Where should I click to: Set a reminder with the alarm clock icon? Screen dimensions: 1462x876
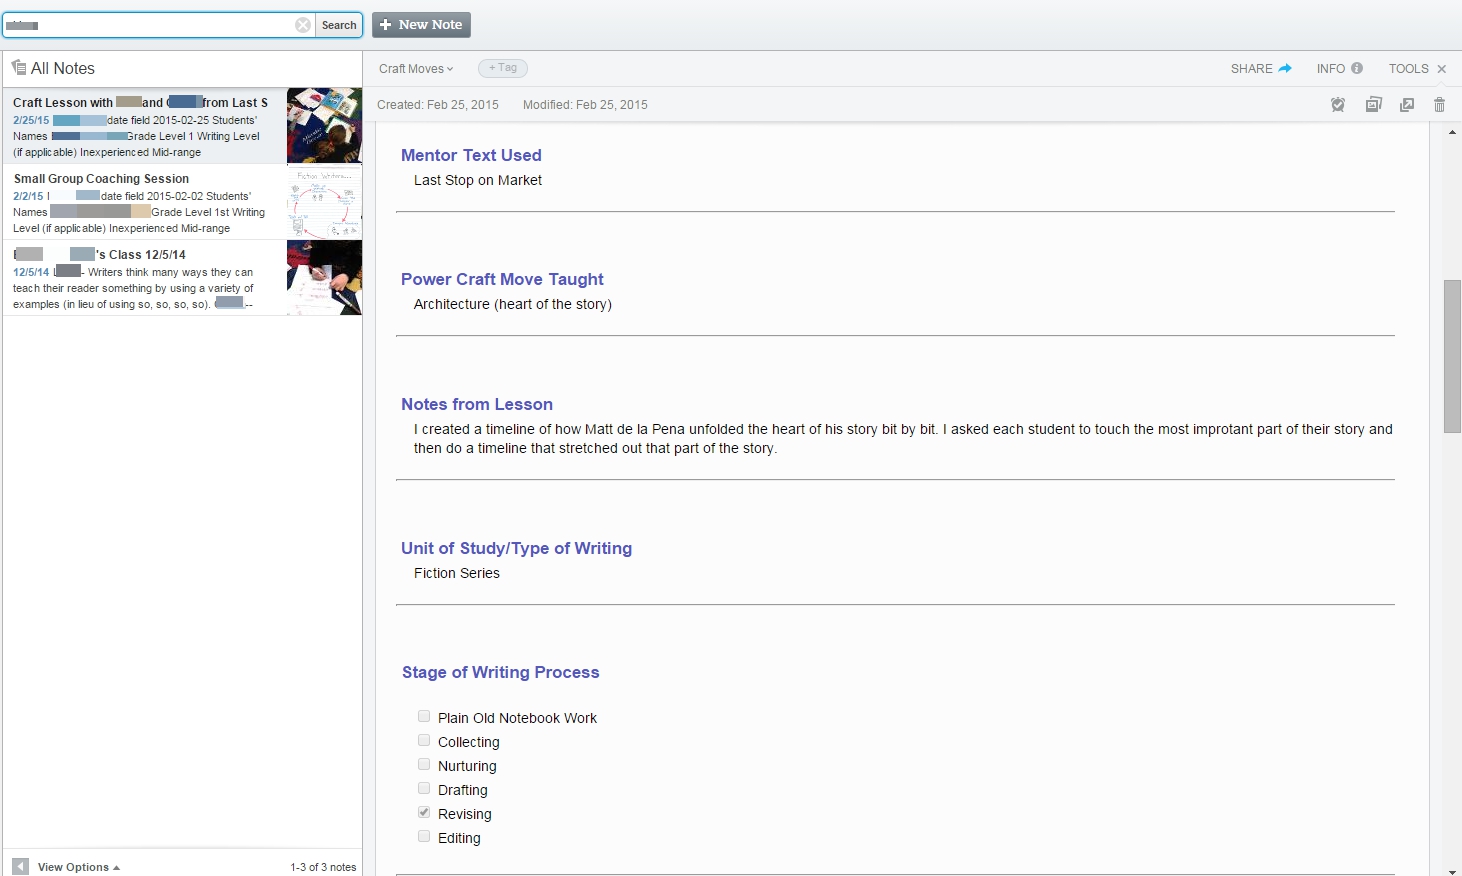[1338, 105]
